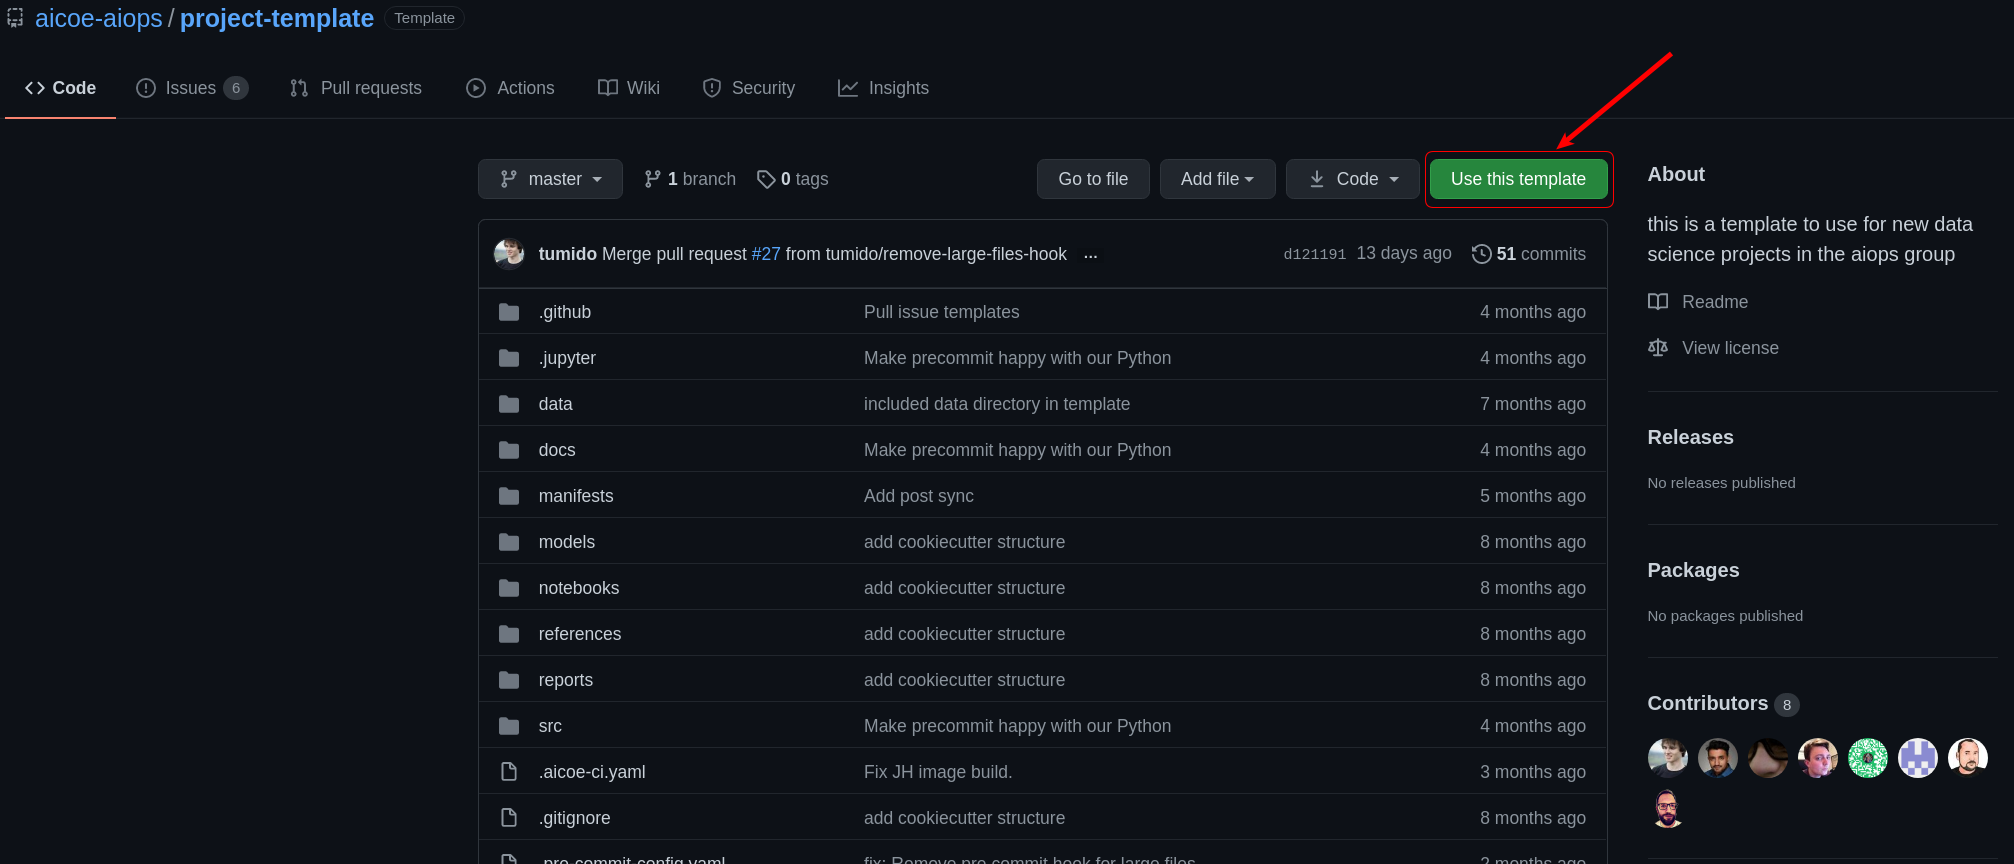Open the 'Add post sync' commit message

(x=919, y=496)
